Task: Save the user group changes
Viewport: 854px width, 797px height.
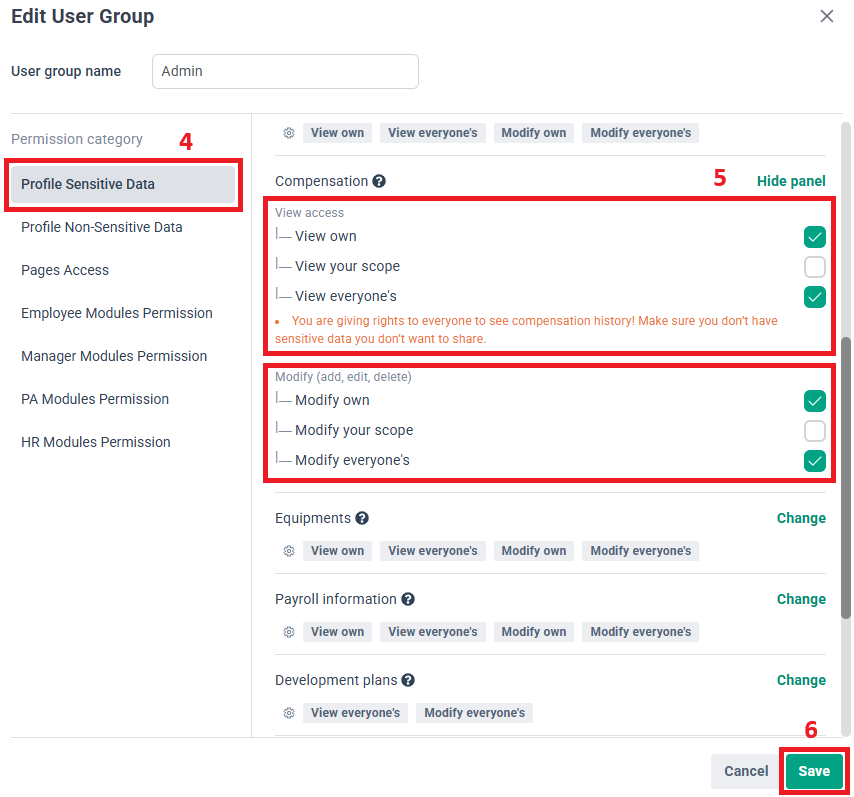Action: 814,771
